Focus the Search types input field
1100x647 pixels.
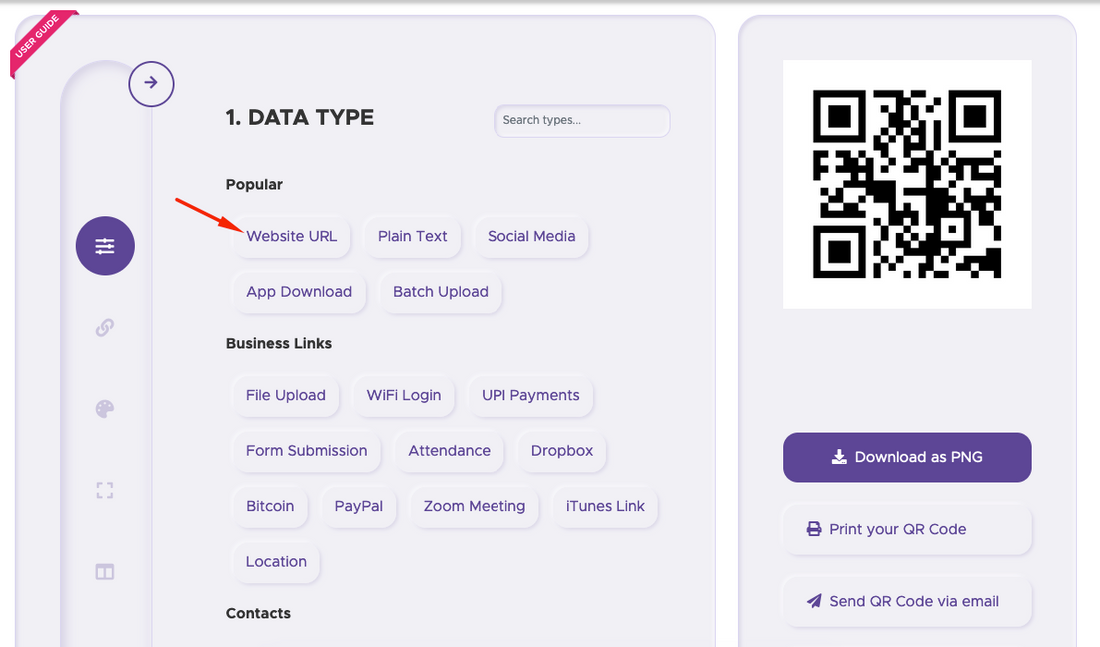[582, 120]
